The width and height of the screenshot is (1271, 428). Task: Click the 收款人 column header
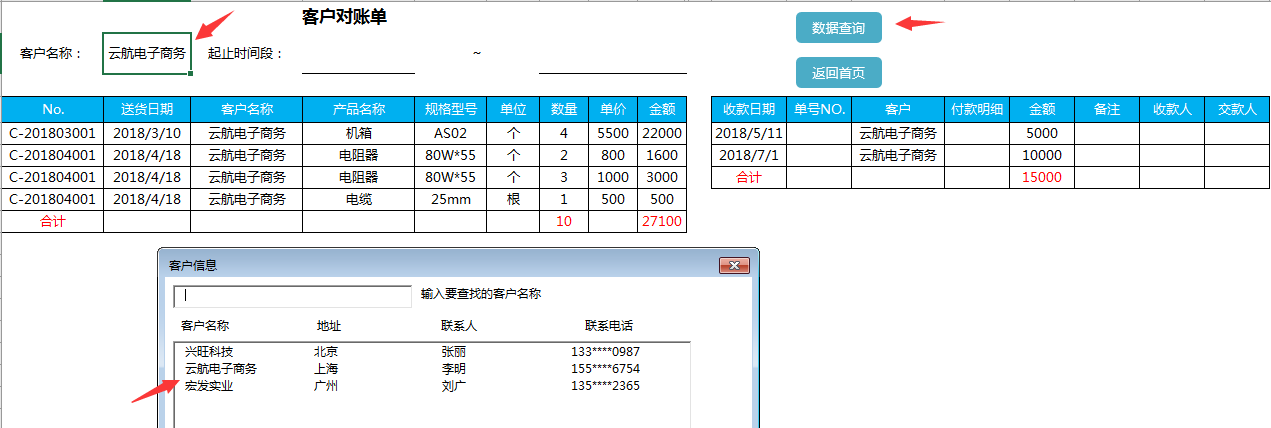pyautogui.click(x=1172, y=109)
